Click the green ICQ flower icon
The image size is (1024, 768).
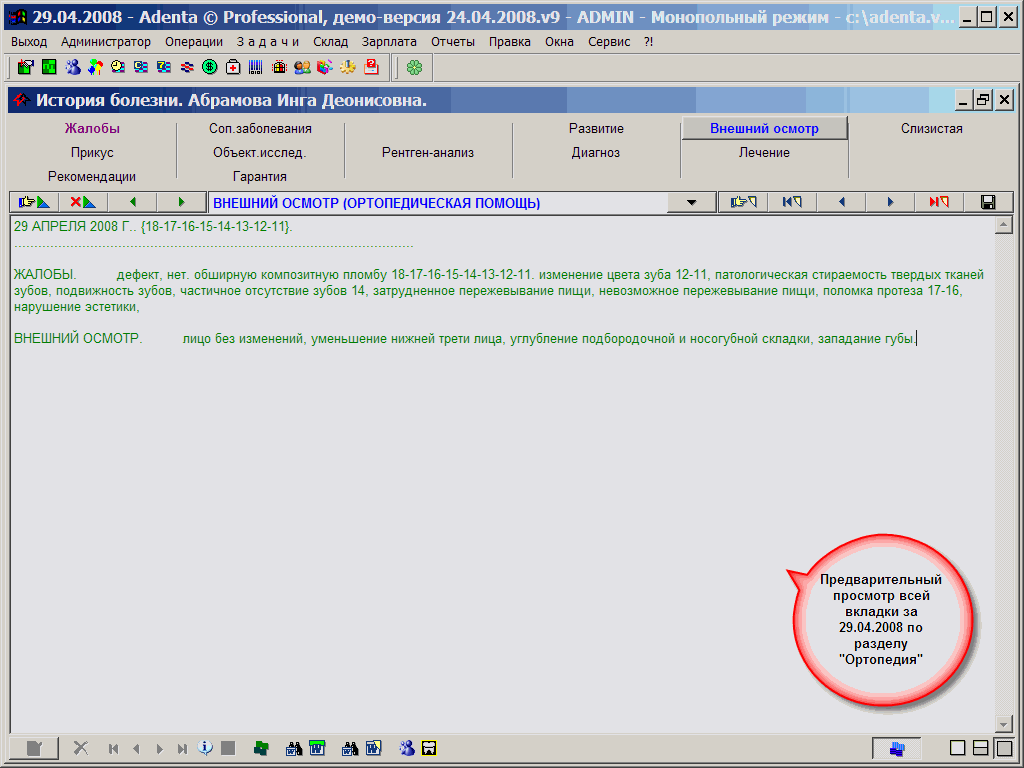point(414,67)
